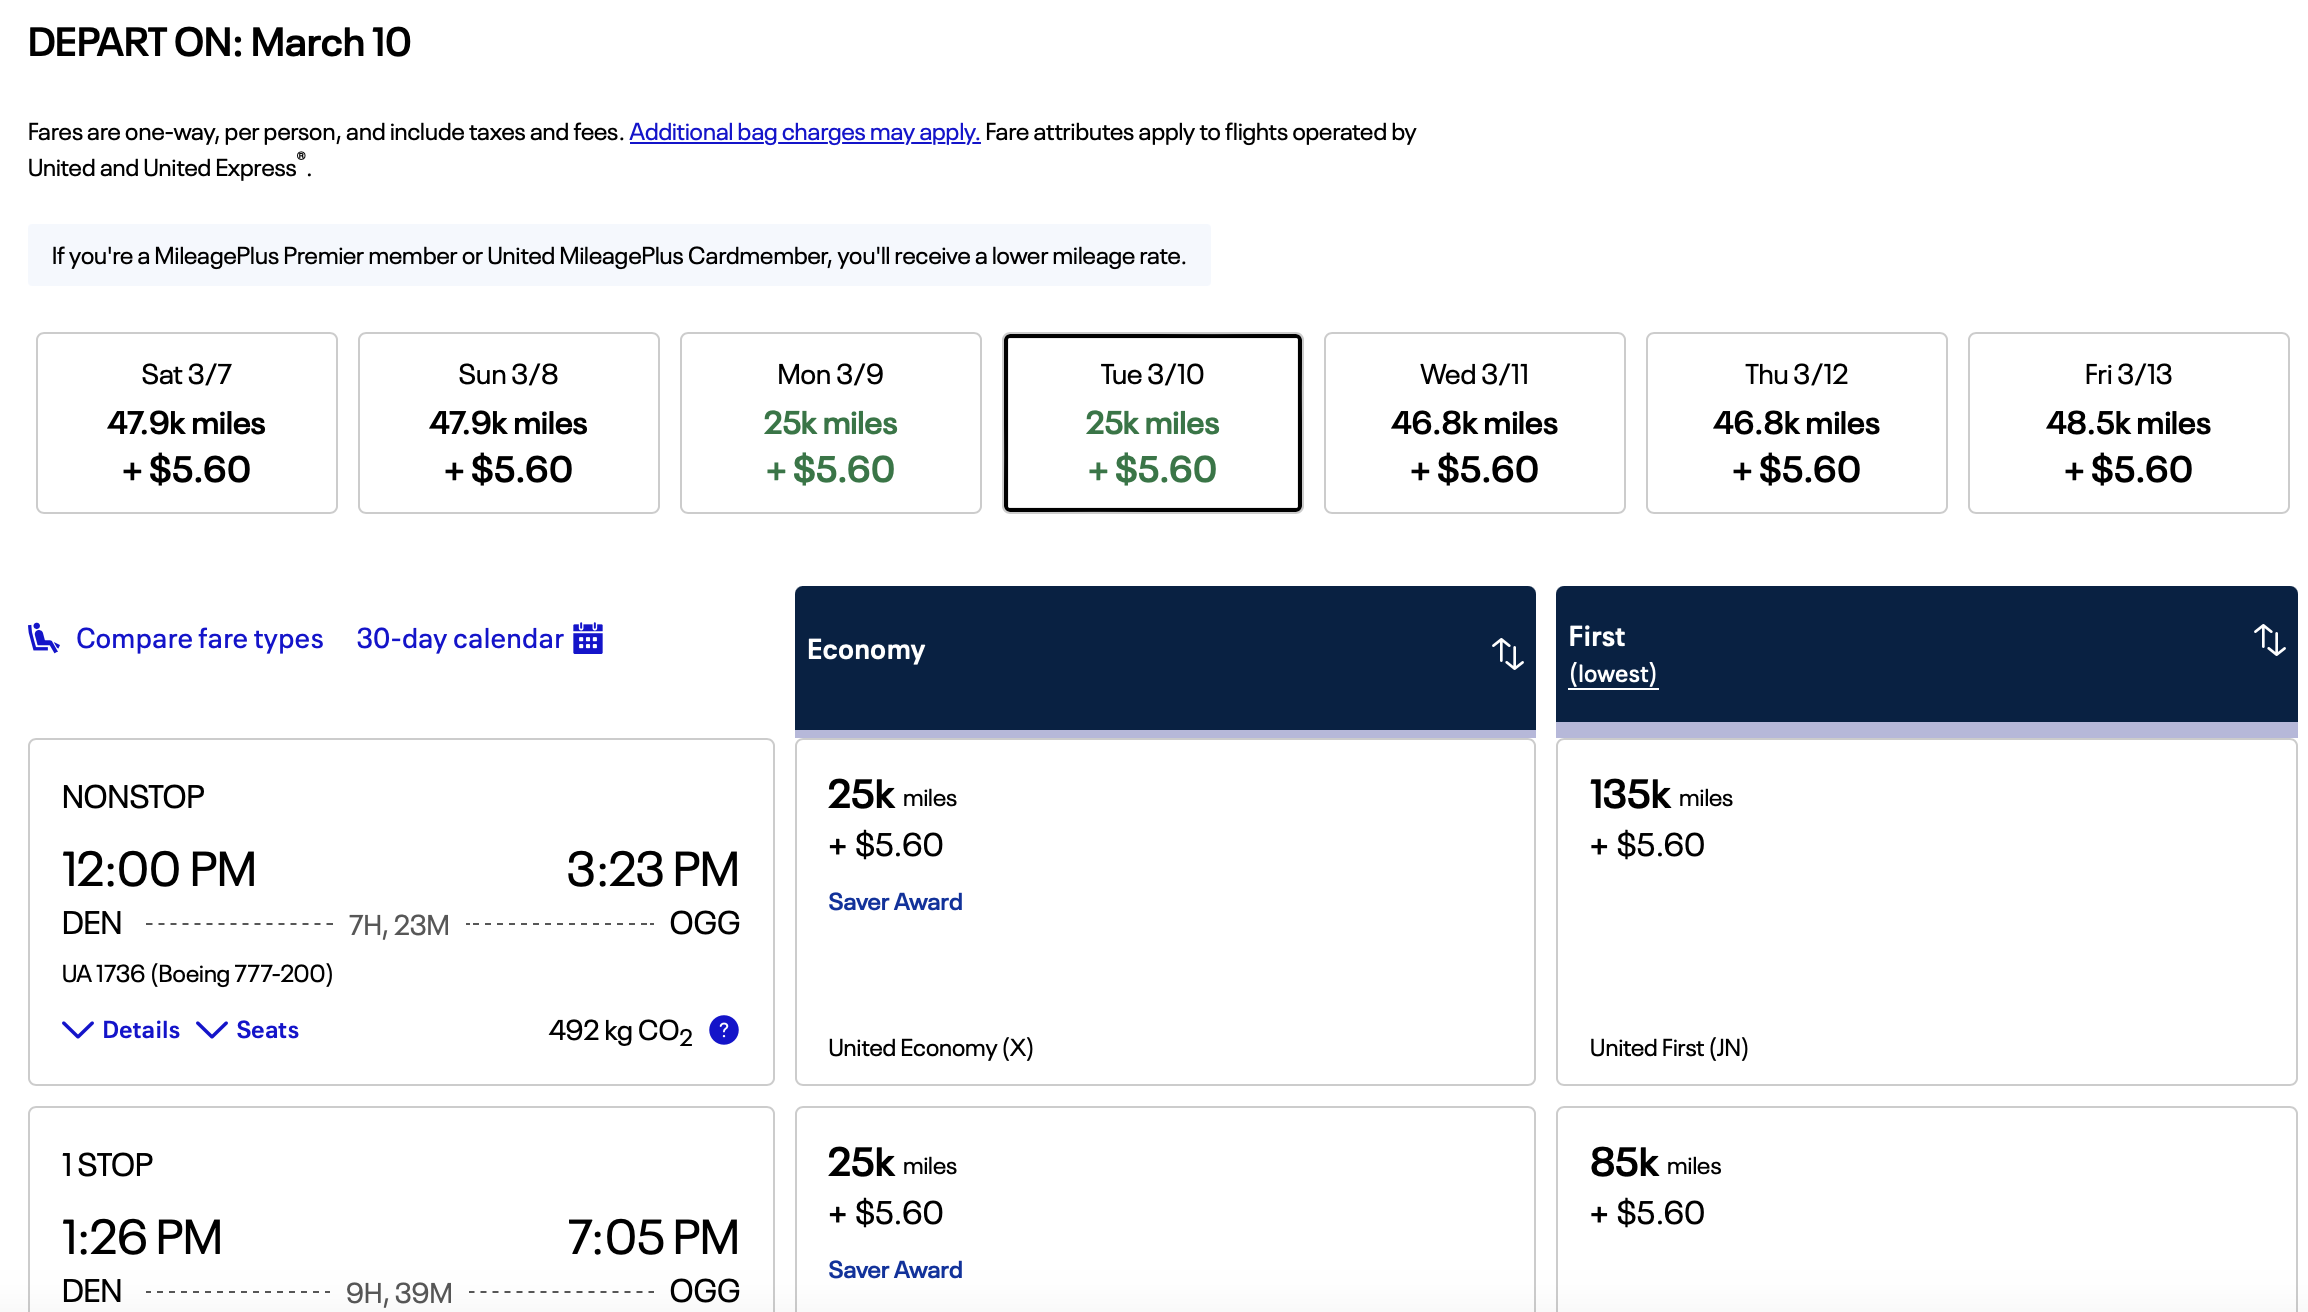Click the 492 kg CO2 value
The height and width of the screenshot is (1312, 2308).
tap(621, 1031)
